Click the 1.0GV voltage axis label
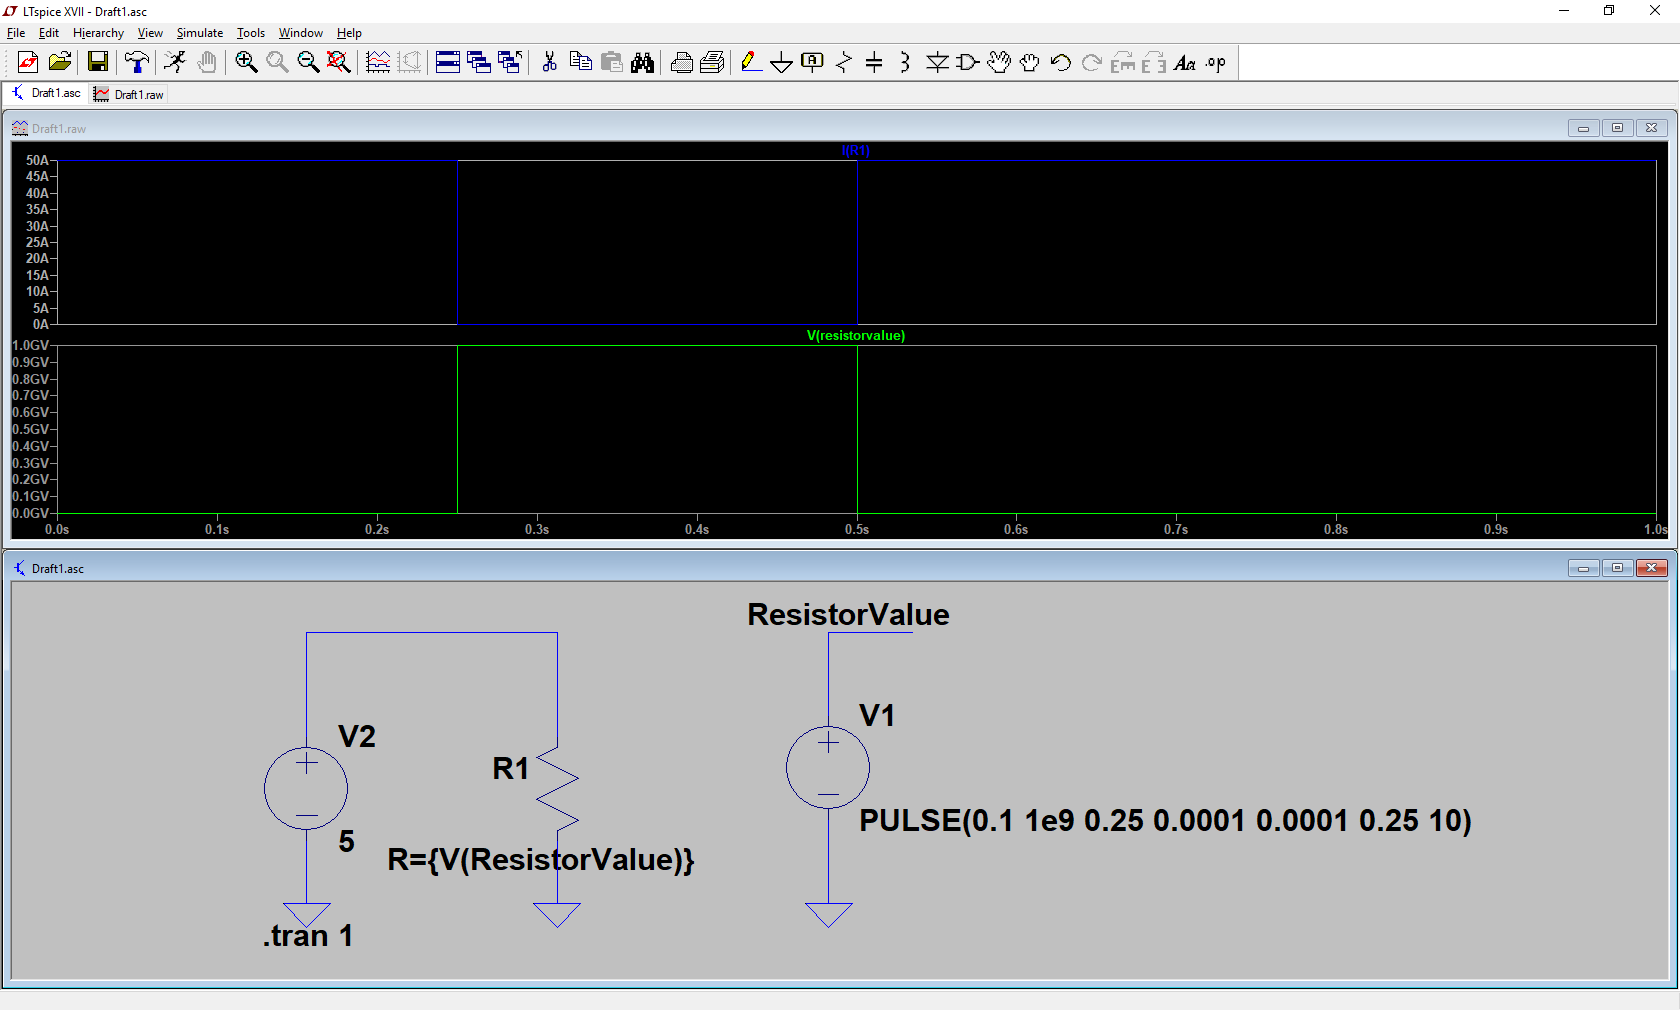The height and width of the screenshot is (1010, 1680). click(31, 345)
